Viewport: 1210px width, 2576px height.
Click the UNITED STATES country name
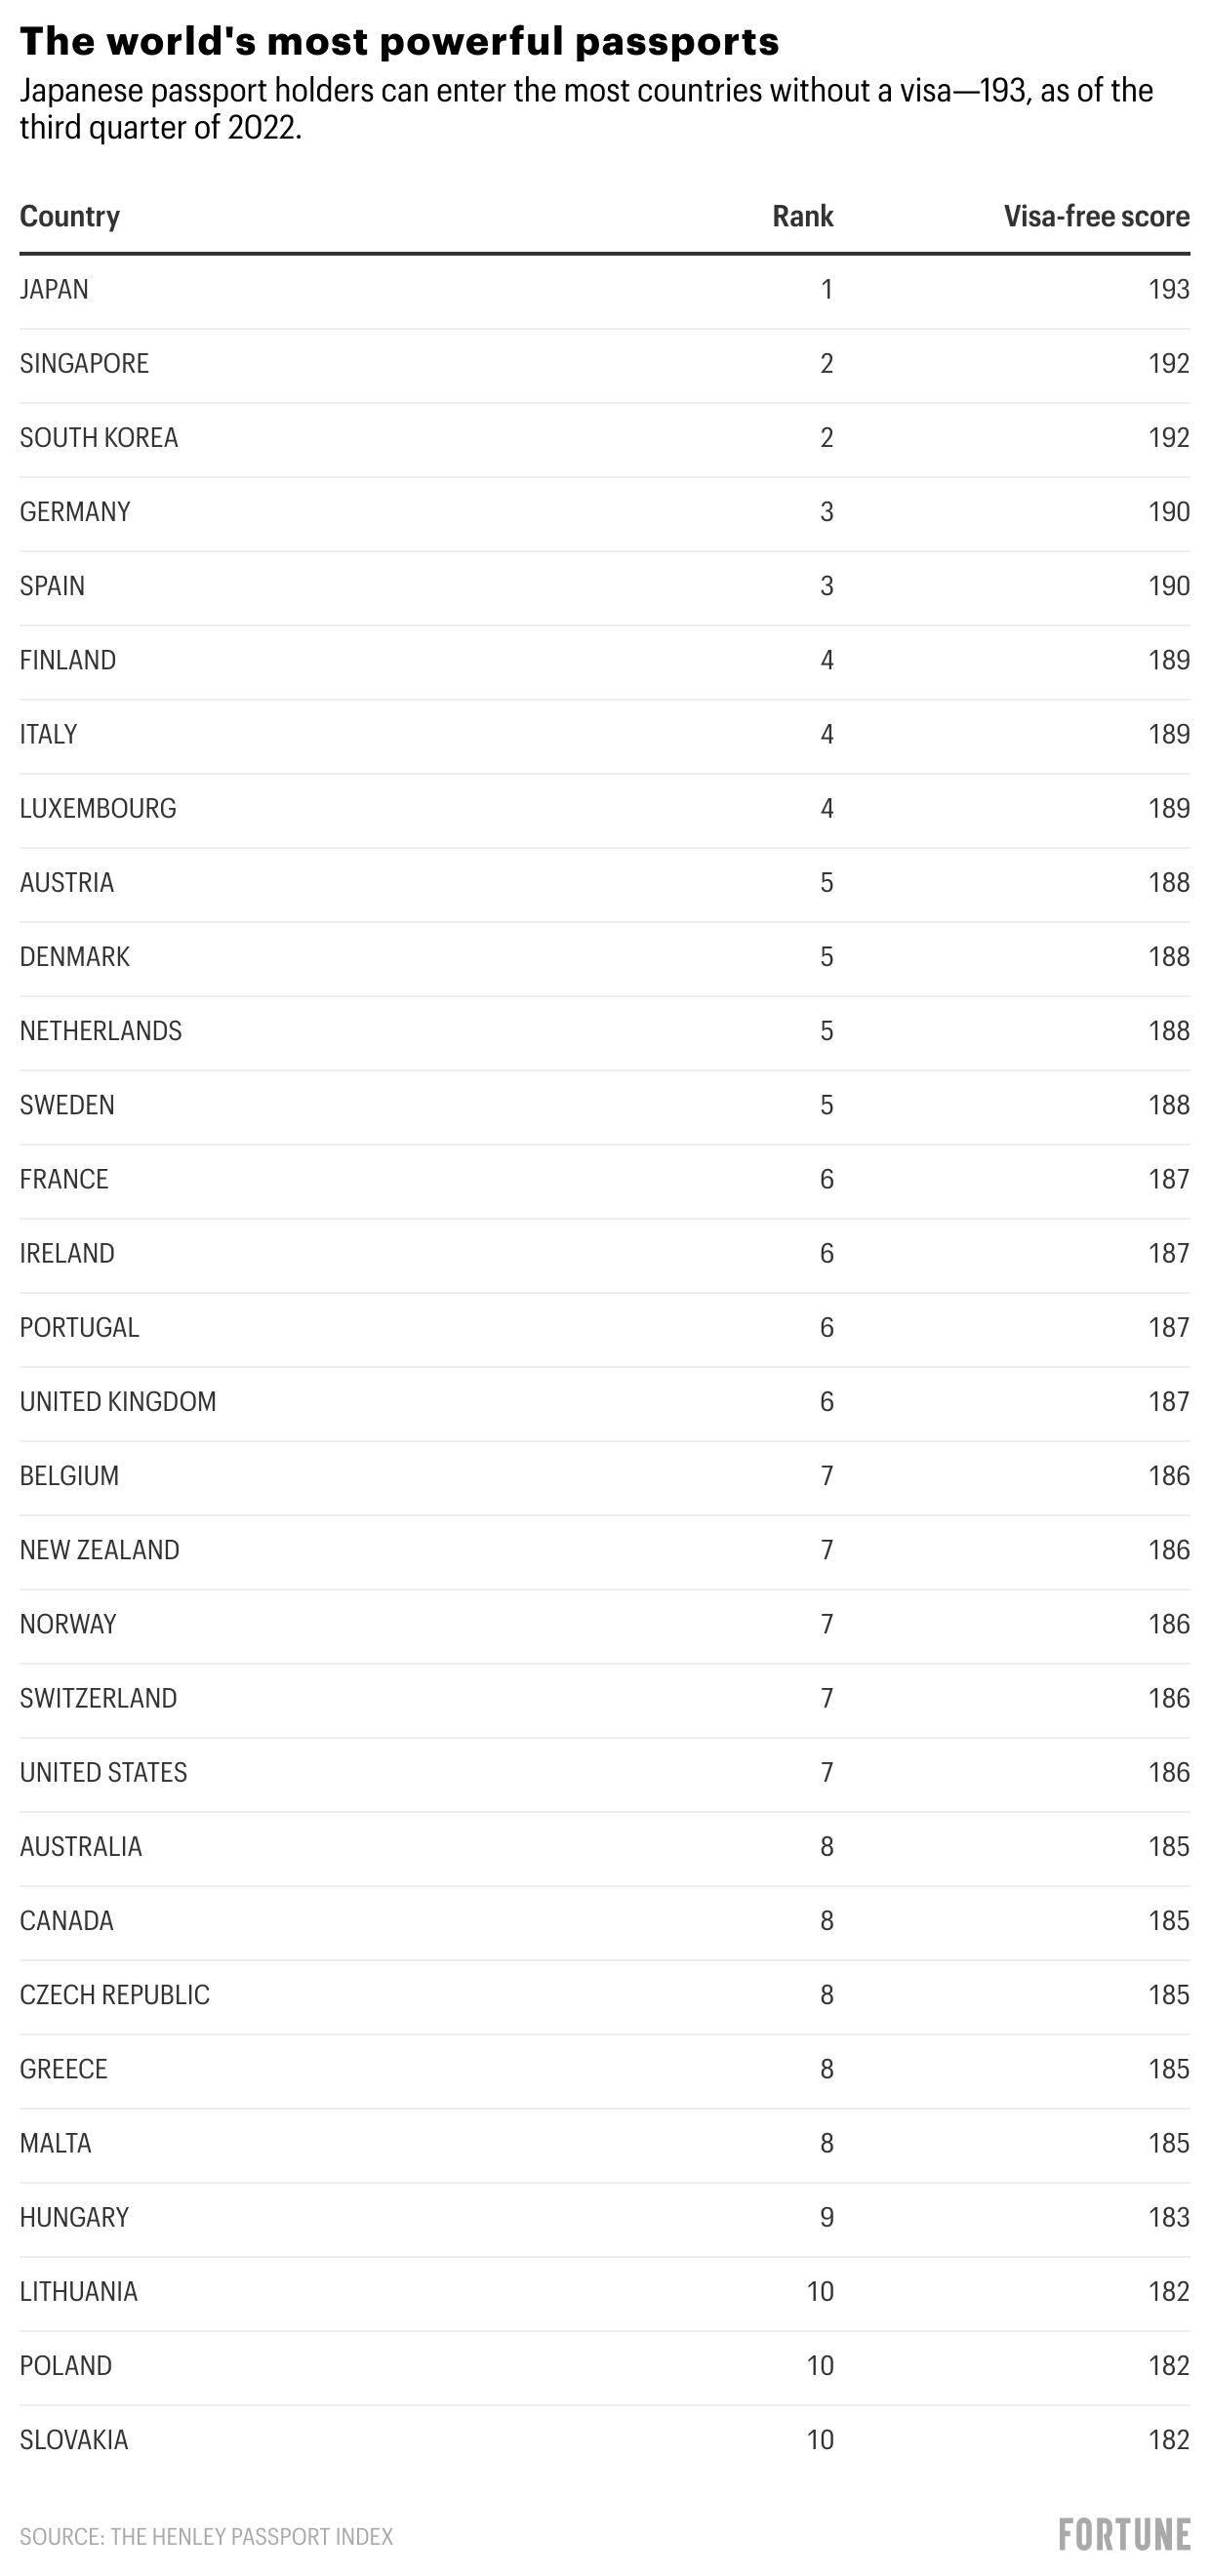(104, 1771)
